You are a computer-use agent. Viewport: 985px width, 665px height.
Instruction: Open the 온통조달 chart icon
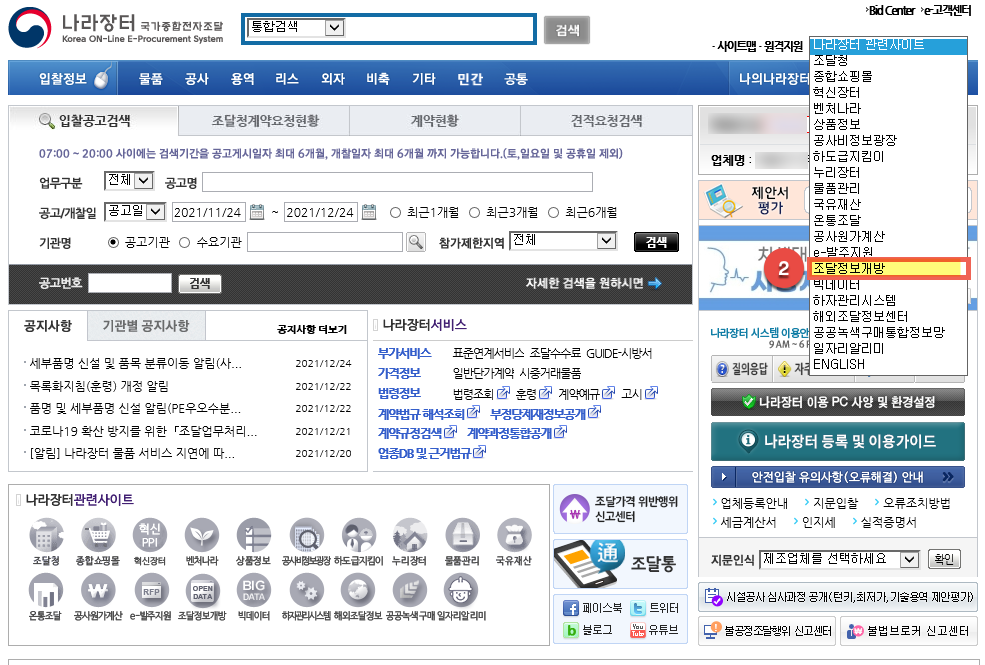tap(46, 590)
